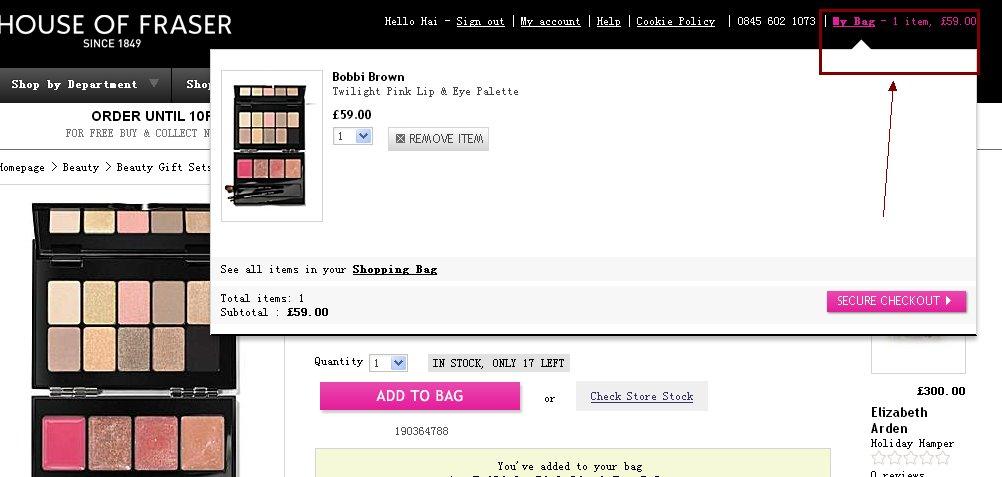Click the Sign out link
The width and height of the screenshot is (1002, 477).
click(x=481, y=21)
